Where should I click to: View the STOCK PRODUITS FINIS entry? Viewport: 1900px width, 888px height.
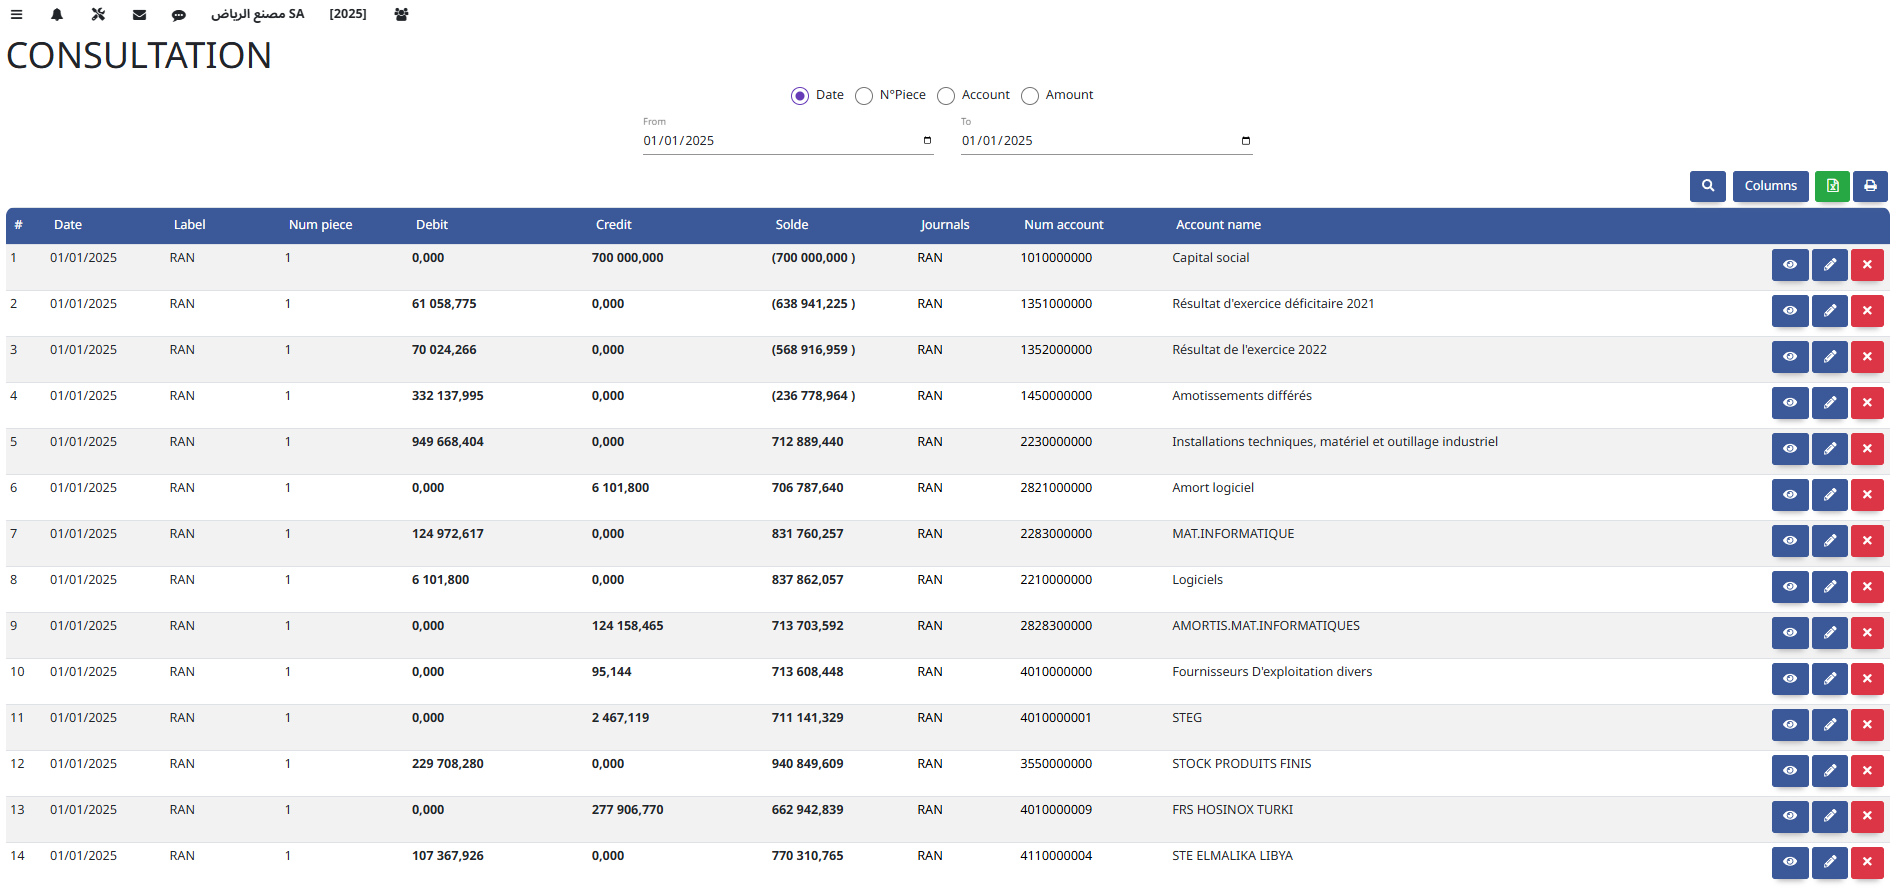(x=1790, y=771)
